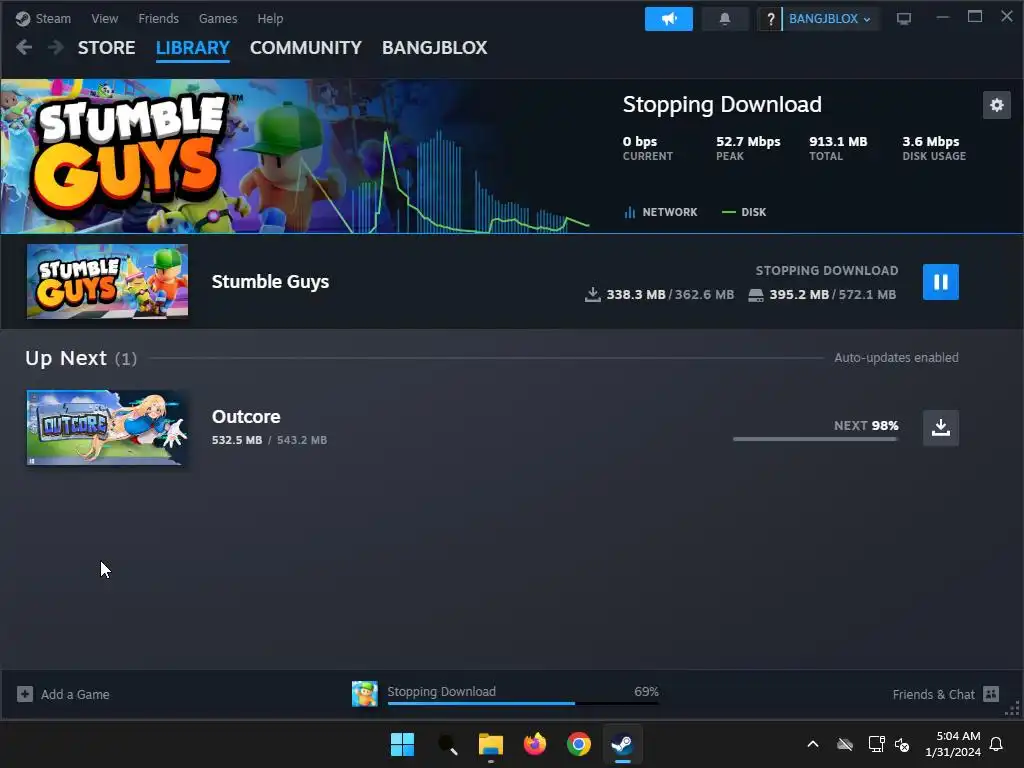
Task: Open the Help menu
Action: pos(270,18)
